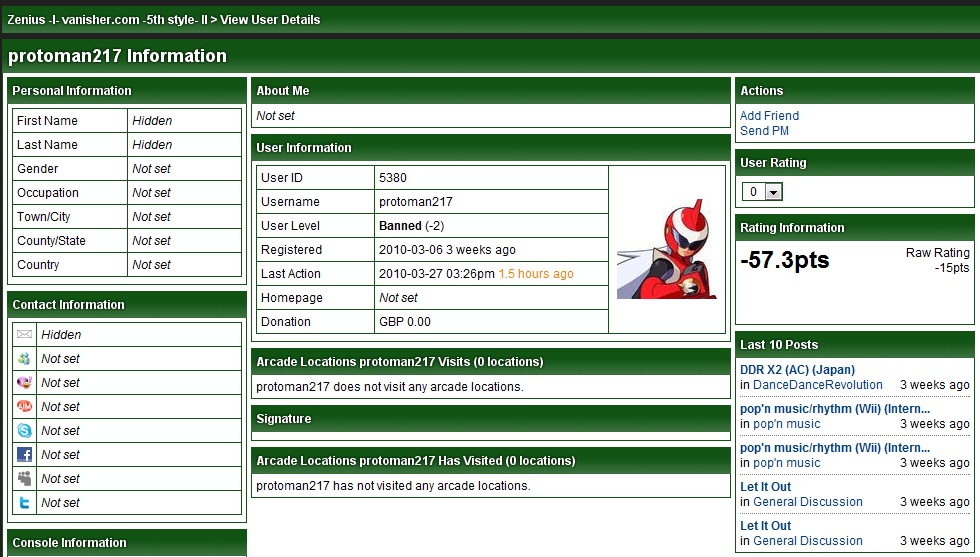This screenshot has width=980, height=557.
Task: Click the Last 10 Posts header
Action: [854, 344]
